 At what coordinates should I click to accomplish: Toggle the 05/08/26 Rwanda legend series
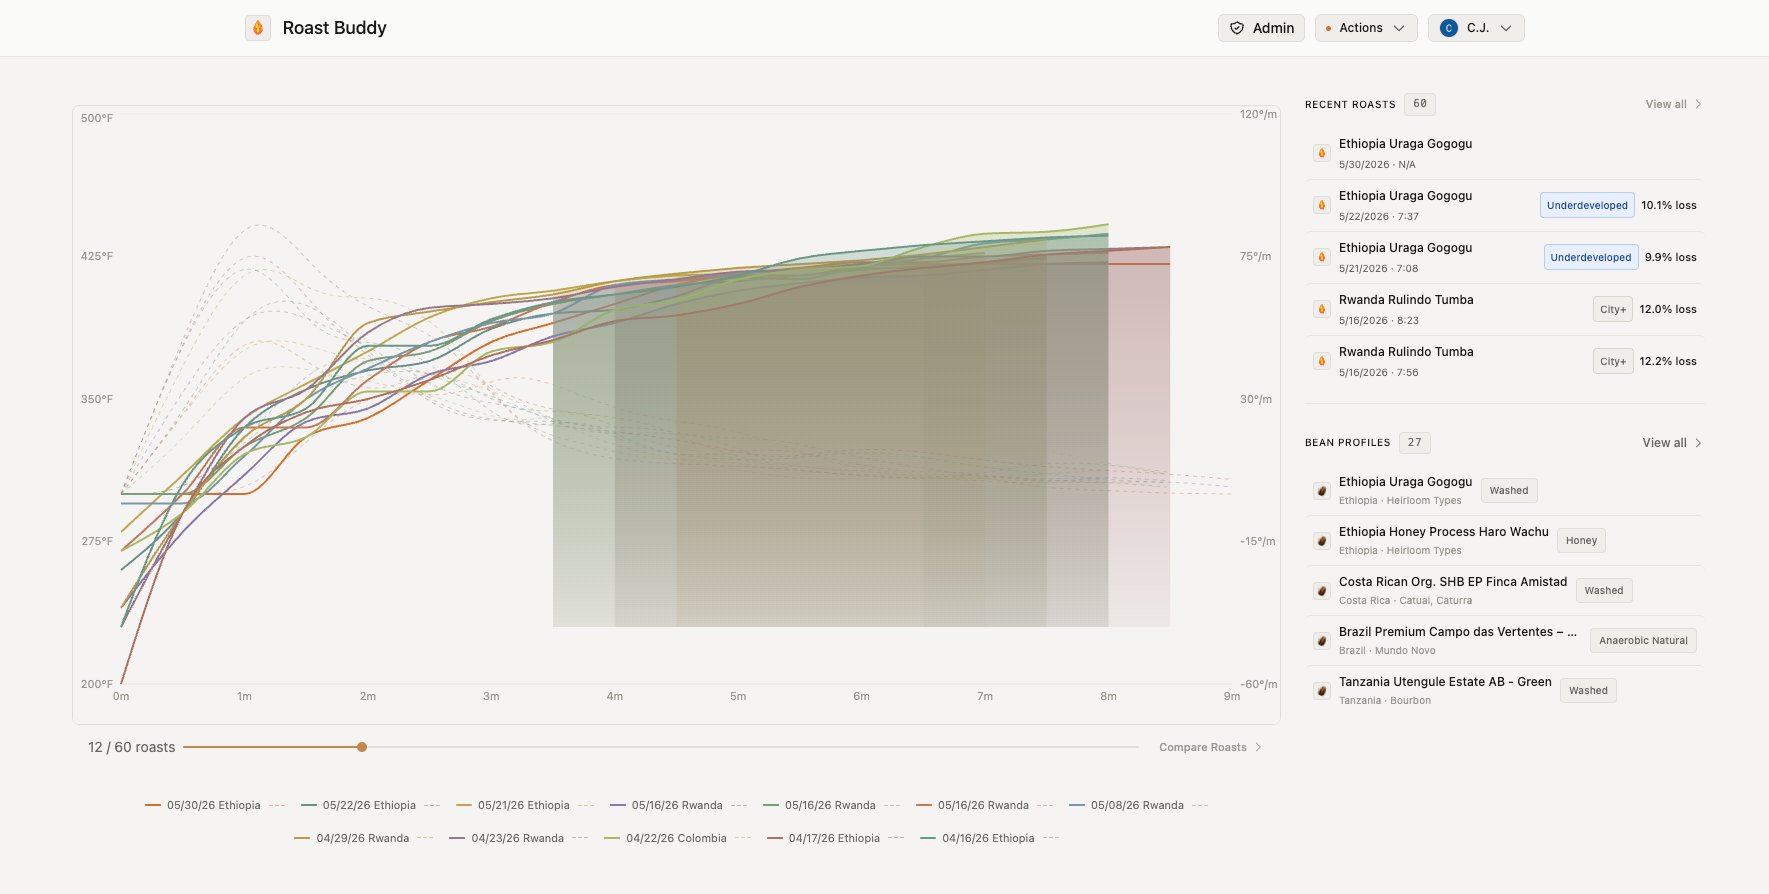click(x=1138, y=805)
